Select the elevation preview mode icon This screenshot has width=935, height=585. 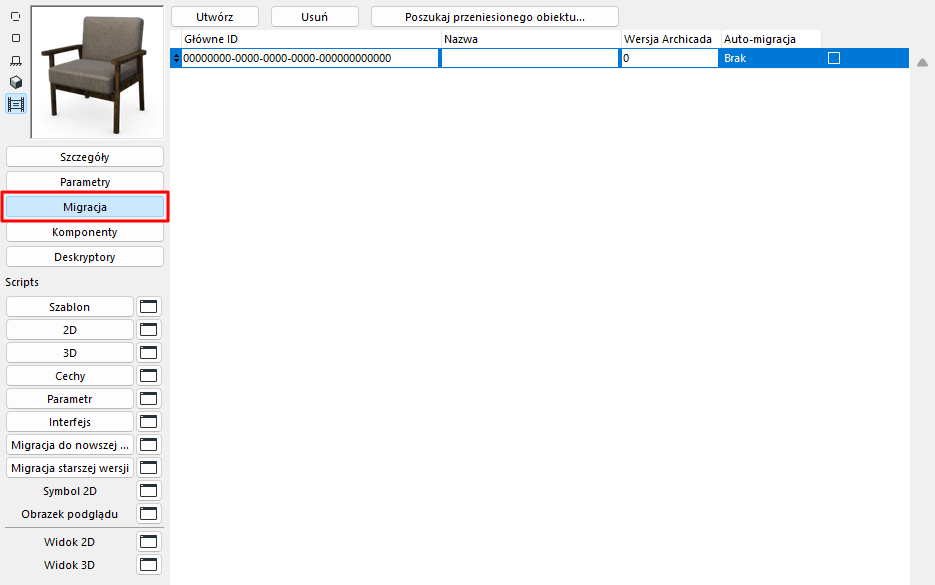coord(15,60)
